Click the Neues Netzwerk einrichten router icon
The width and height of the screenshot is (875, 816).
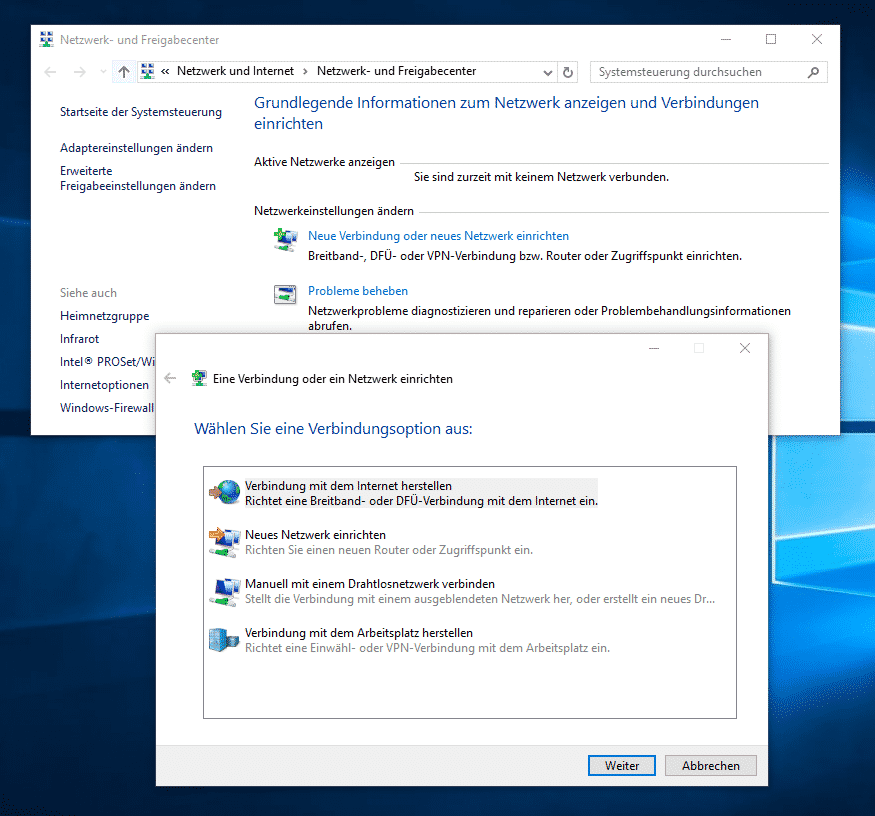[225, 542]
